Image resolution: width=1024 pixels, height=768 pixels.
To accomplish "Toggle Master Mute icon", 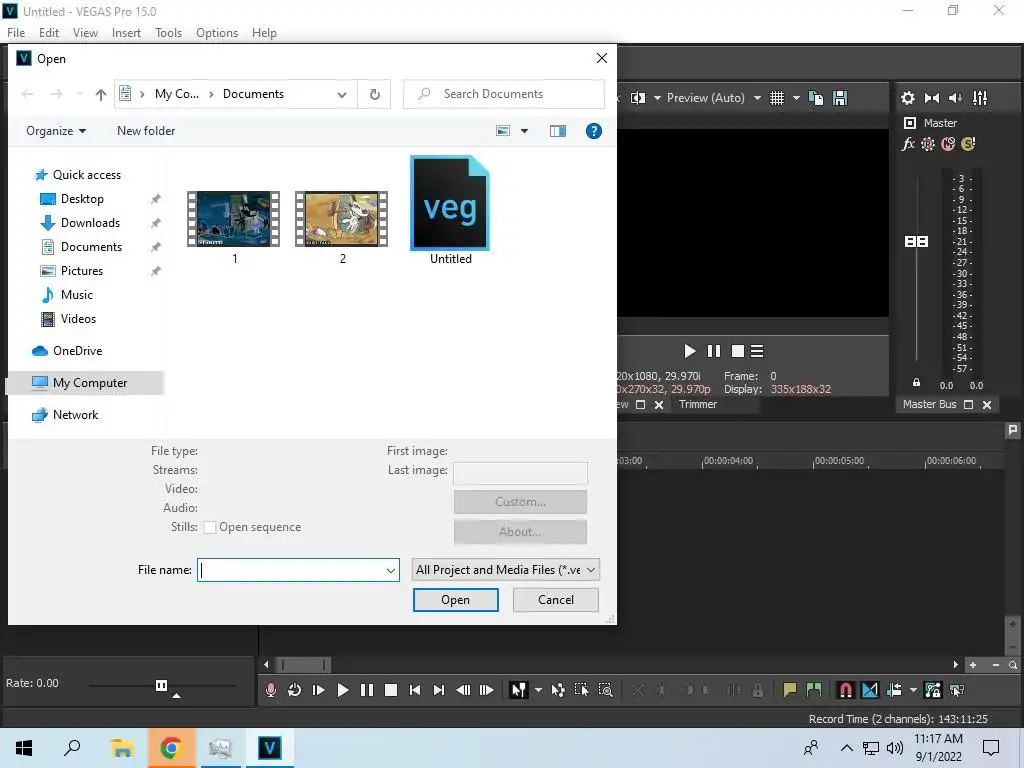I will tap(948, 144).
